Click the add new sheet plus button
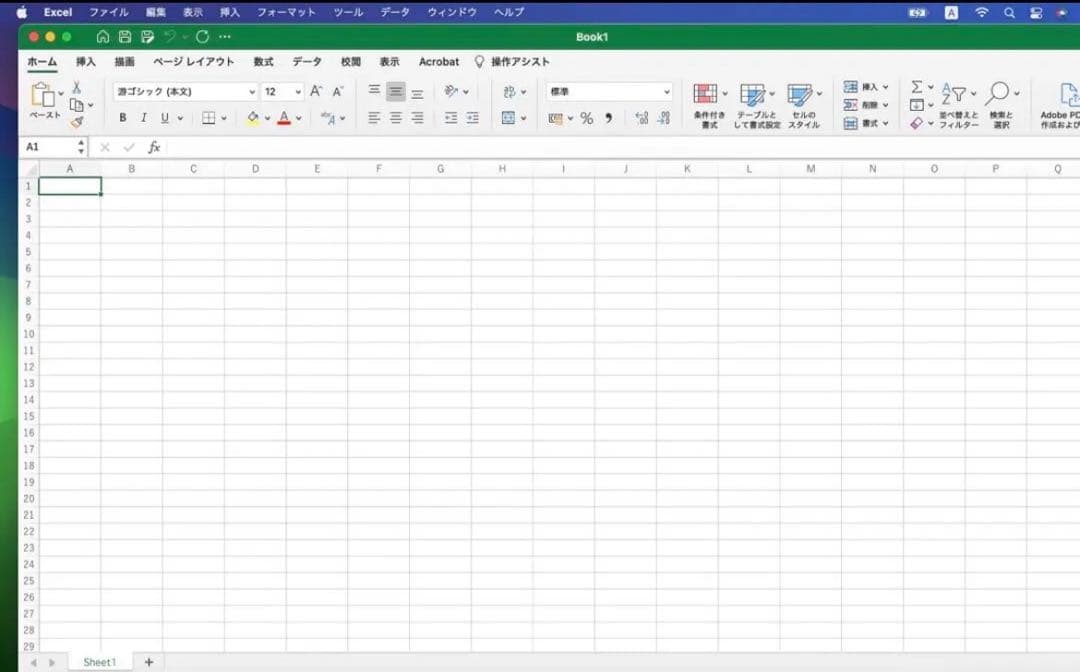Viewport: 1080px width, 672px height. [149, 662]
